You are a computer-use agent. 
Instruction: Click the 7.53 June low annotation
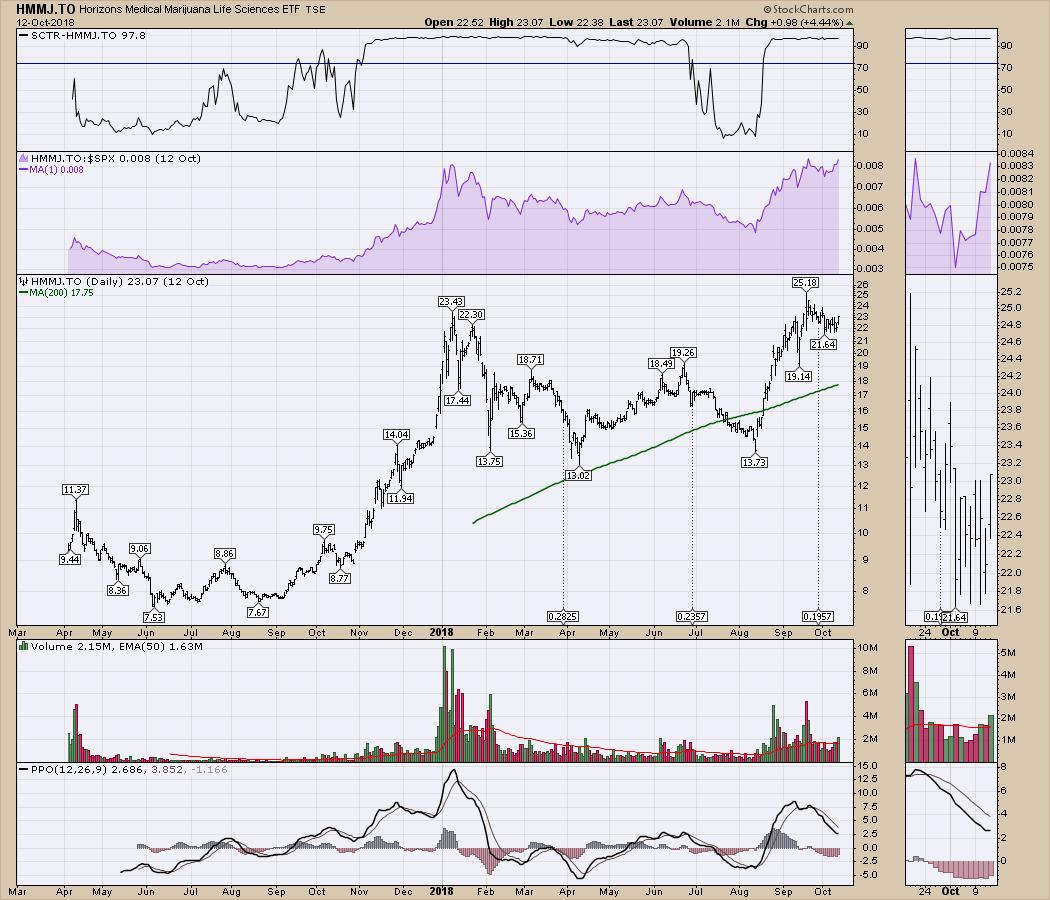coord(153,617)
